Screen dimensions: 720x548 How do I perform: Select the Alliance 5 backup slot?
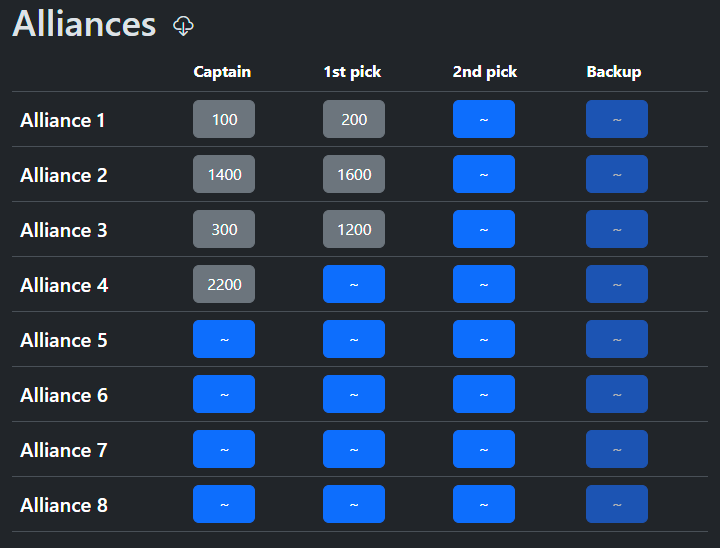click(617, 339)
